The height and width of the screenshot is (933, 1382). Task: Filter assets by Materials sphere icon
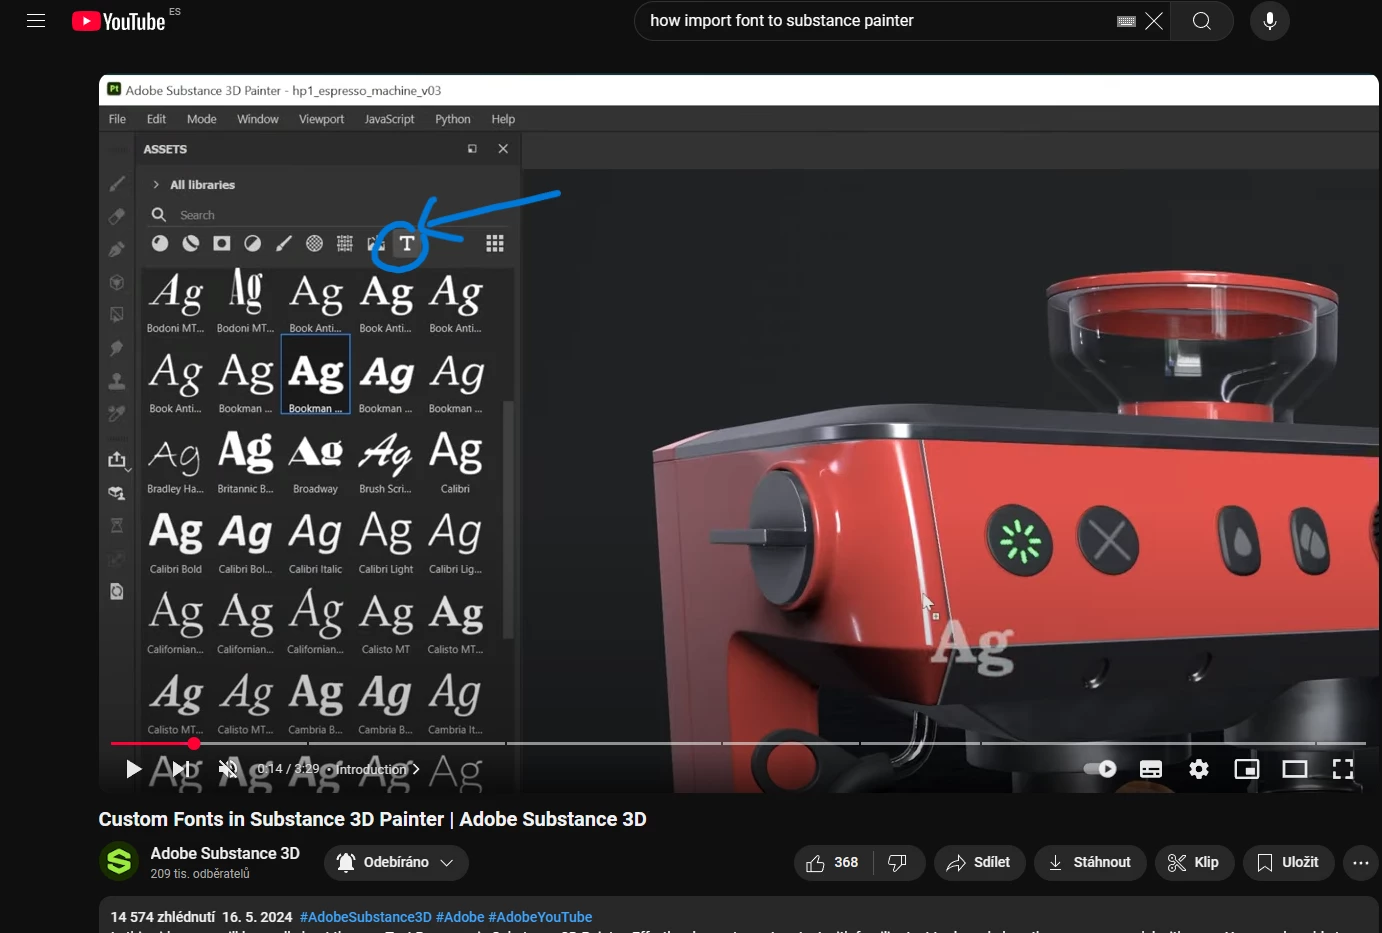[x=160, y=243]
